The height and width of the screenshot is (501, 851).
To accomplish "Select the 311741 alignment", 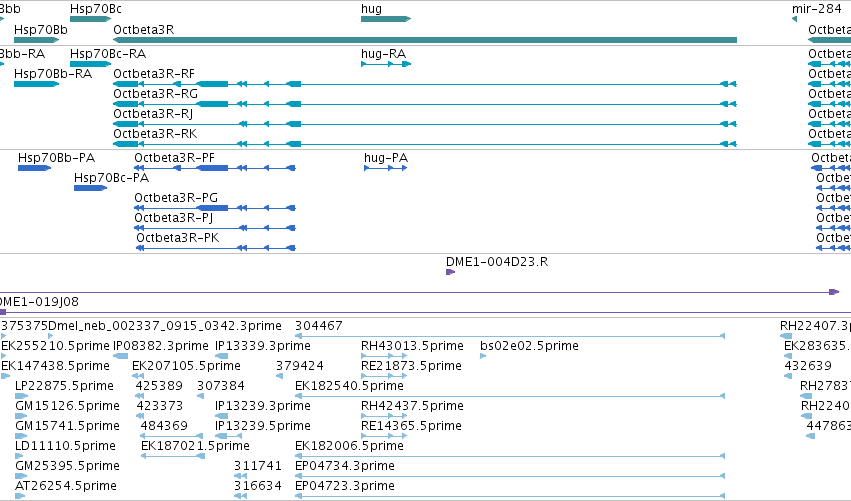I will pos(258,466).
